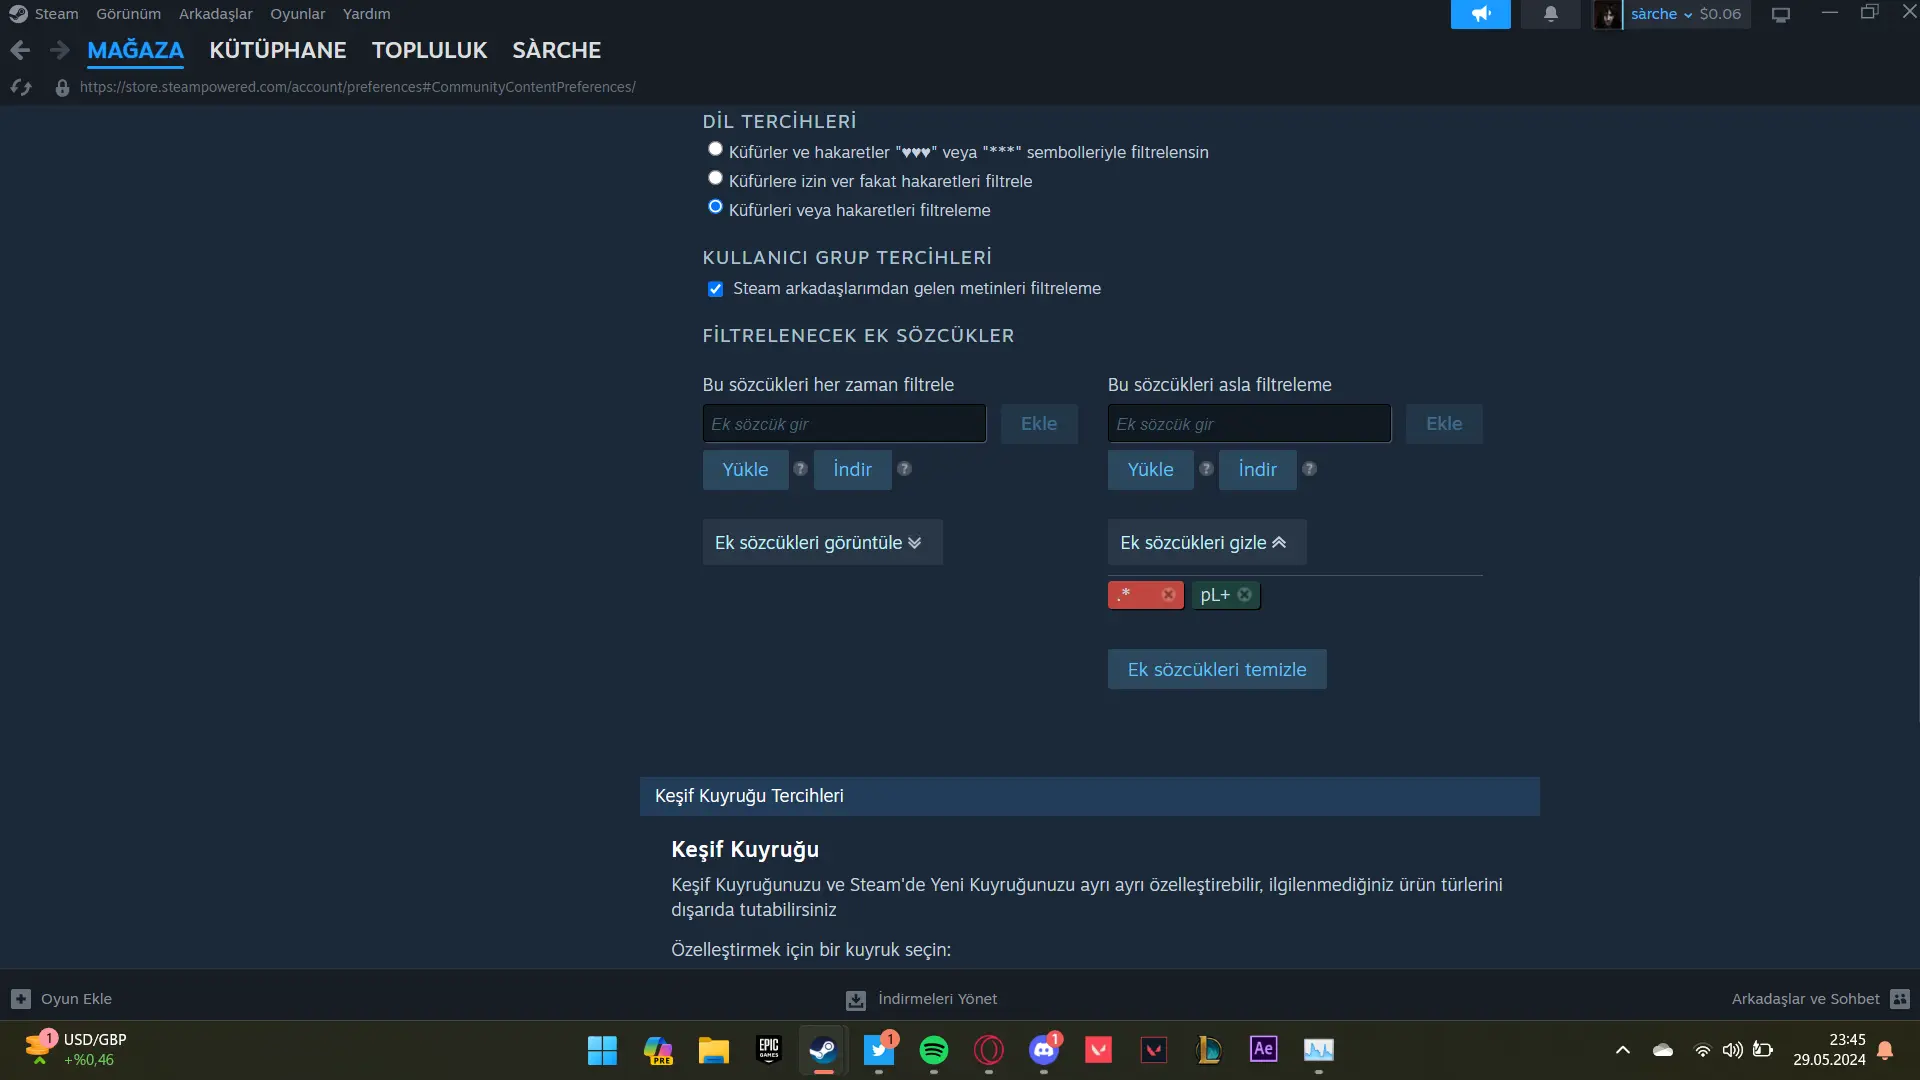Click Yükle under always-filter words
The image size is (1920, 1080).
tap(745, 470)
